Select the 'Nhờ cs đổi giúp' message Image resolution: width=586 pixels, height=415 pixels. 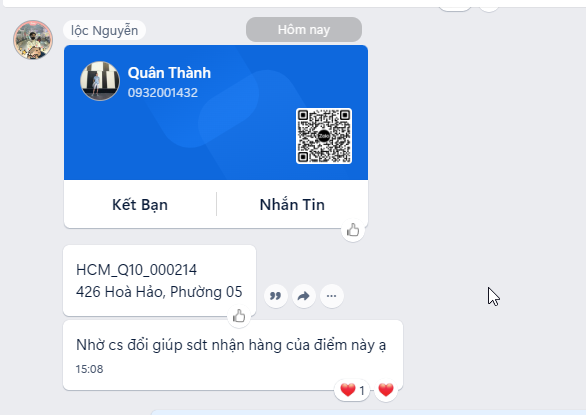click(x=233, y=355)
